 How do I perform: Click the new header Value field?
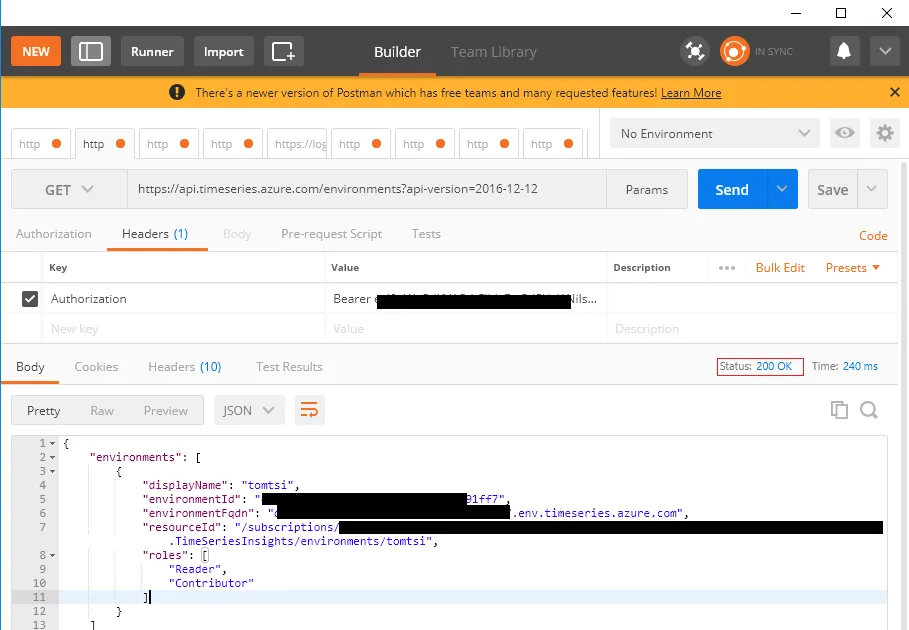point(466,329)
